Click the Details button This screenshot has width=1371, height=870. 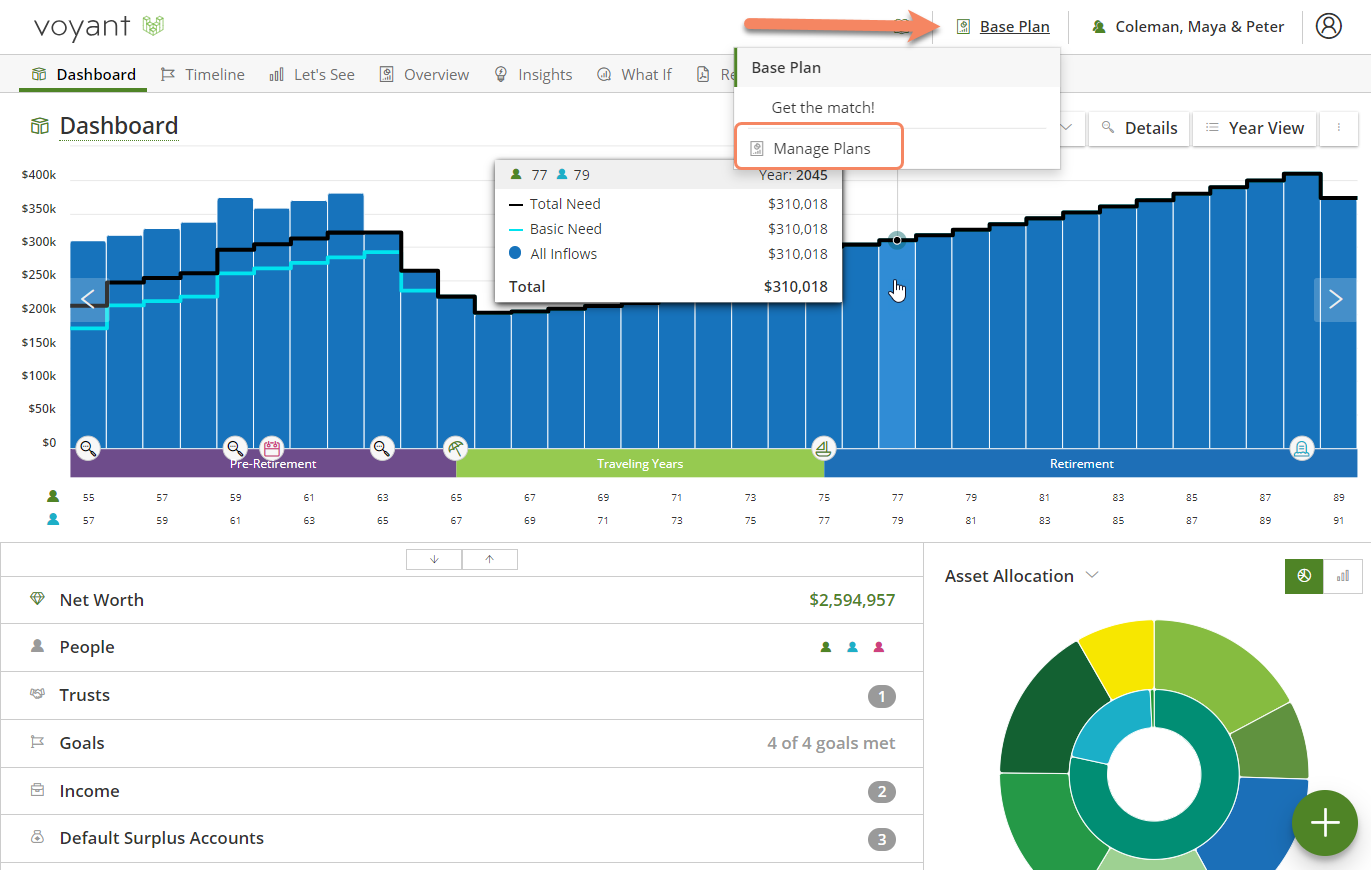pos(1139,128)
